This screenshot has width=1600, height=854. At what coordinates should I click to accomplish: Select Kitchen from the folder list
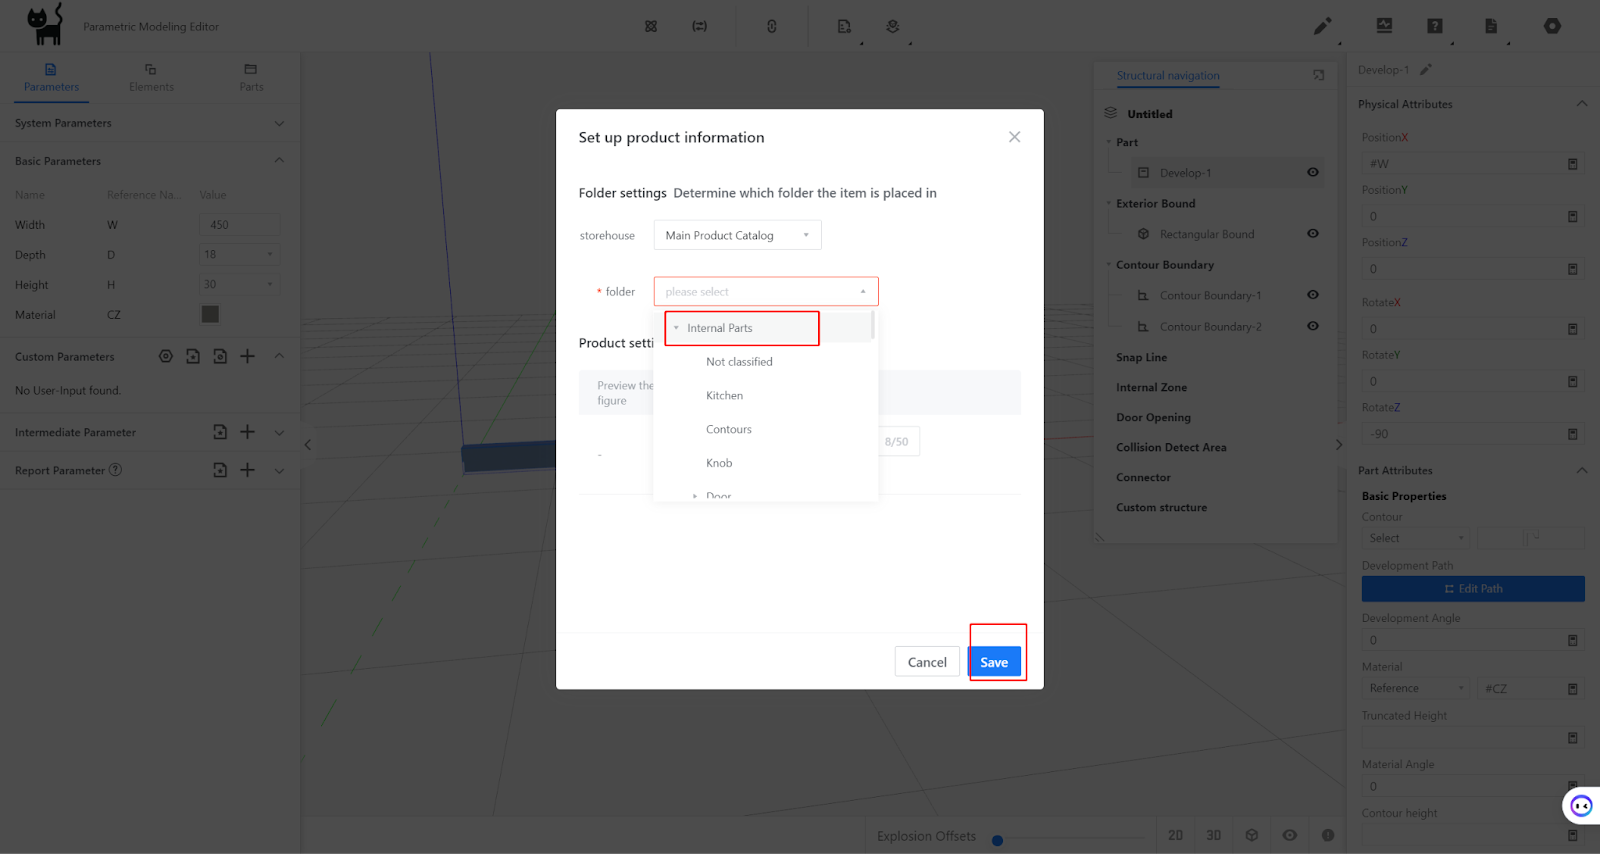tap(724, 396)
